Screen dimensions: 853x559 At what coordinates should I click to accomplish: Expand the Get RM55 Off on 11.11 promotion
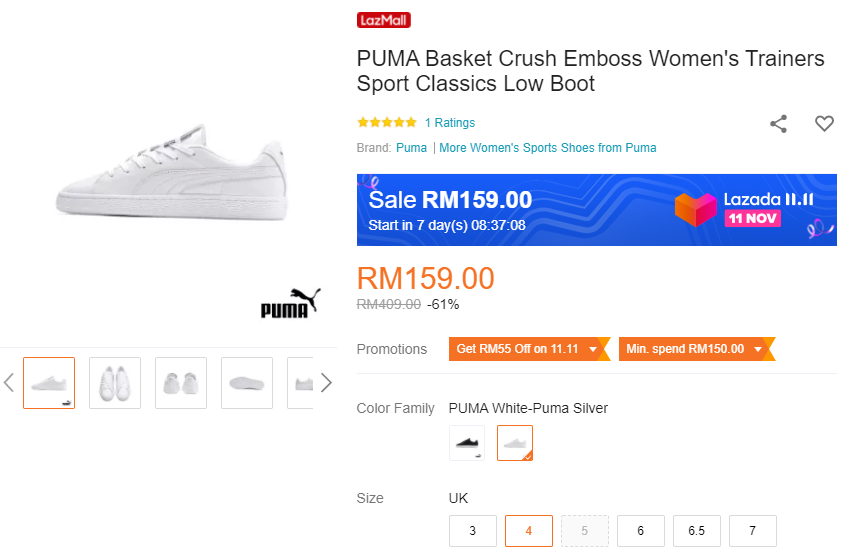[x=529, y=349]
